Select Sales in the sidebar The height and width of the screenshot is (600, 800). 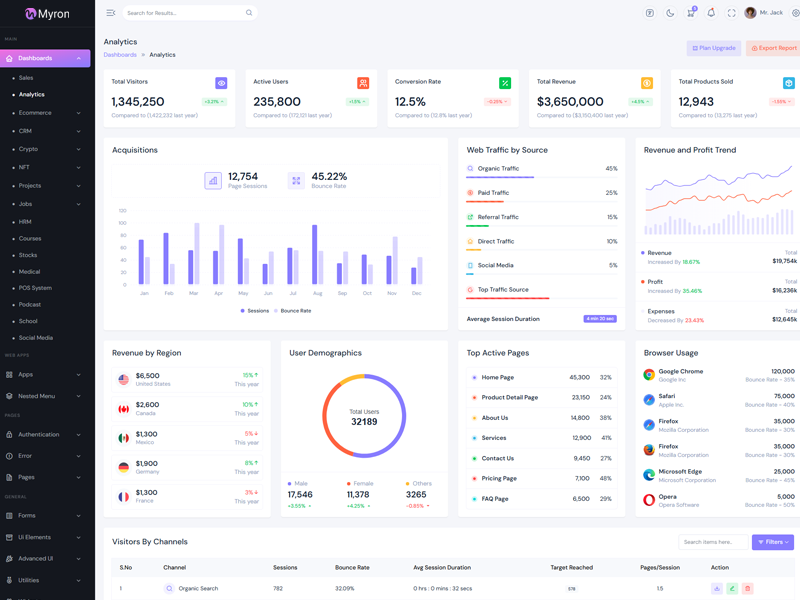pyautogui.click(x=26, y=78)
